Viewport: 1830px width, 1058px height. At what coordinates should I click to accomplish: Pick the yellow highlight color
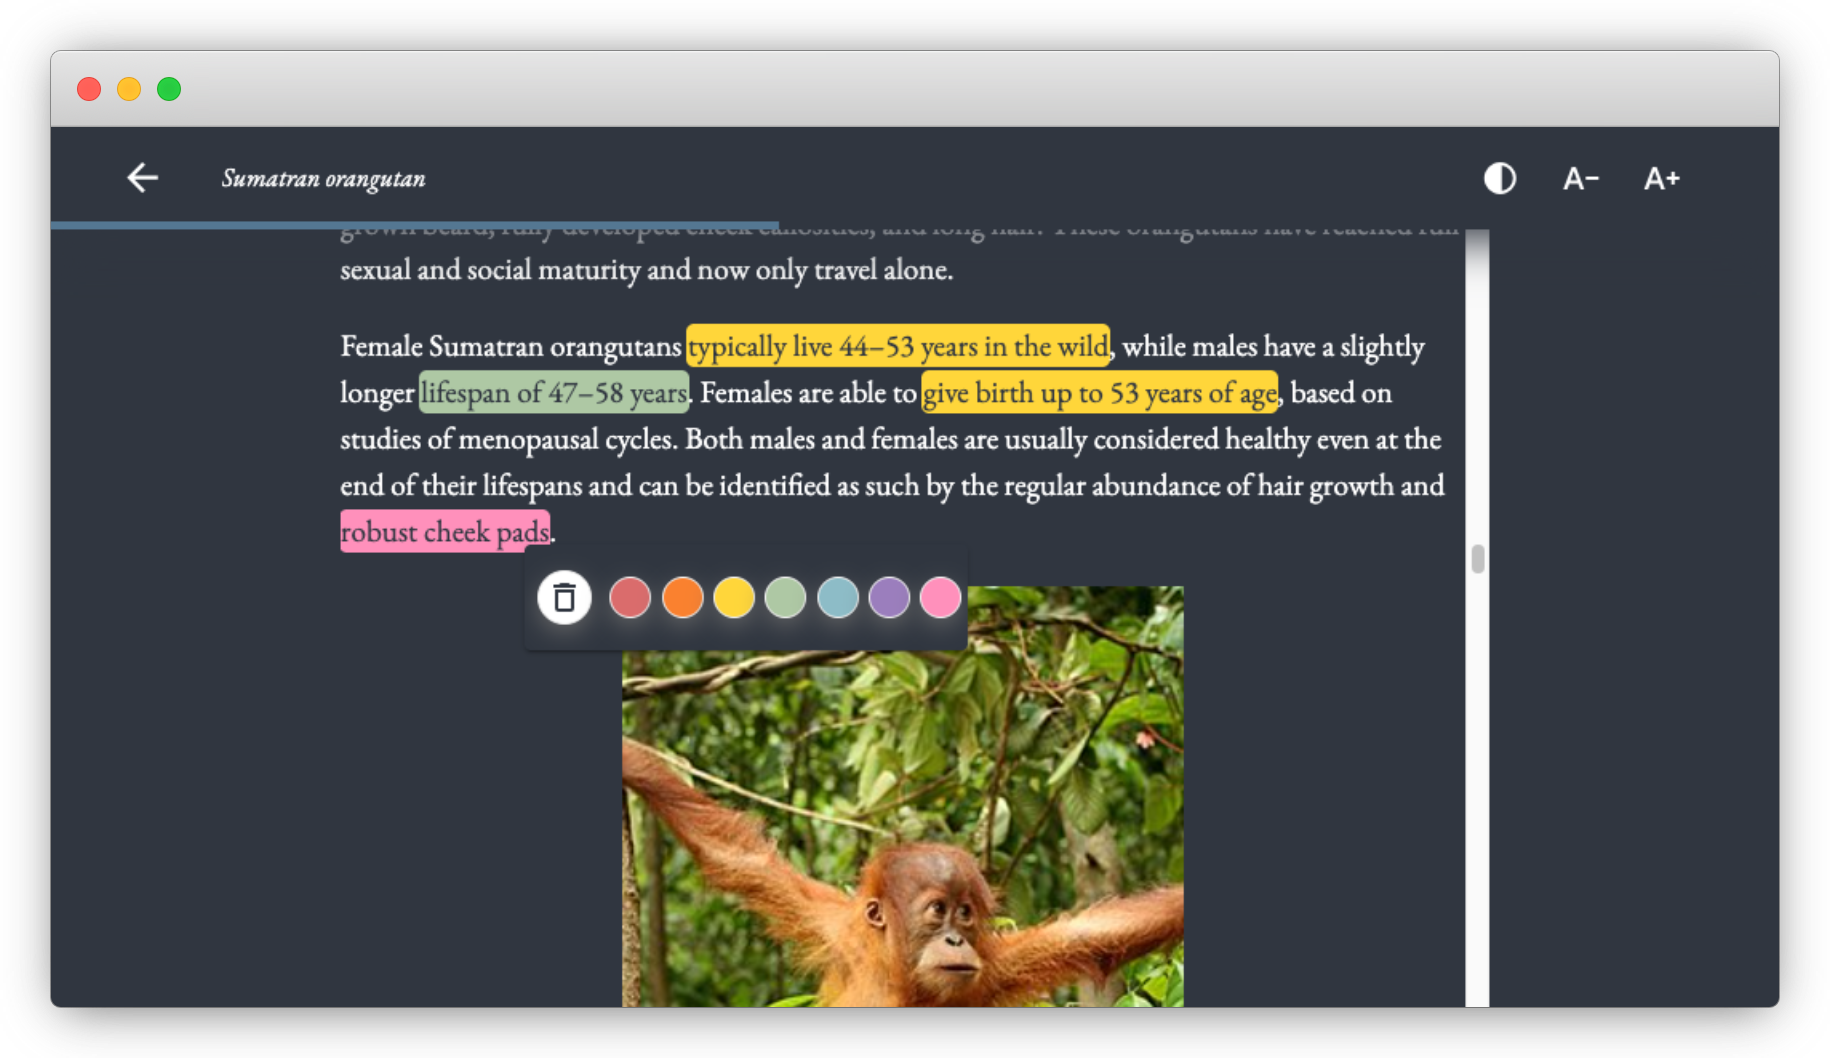pyautogui.click(x=734, y=598)
